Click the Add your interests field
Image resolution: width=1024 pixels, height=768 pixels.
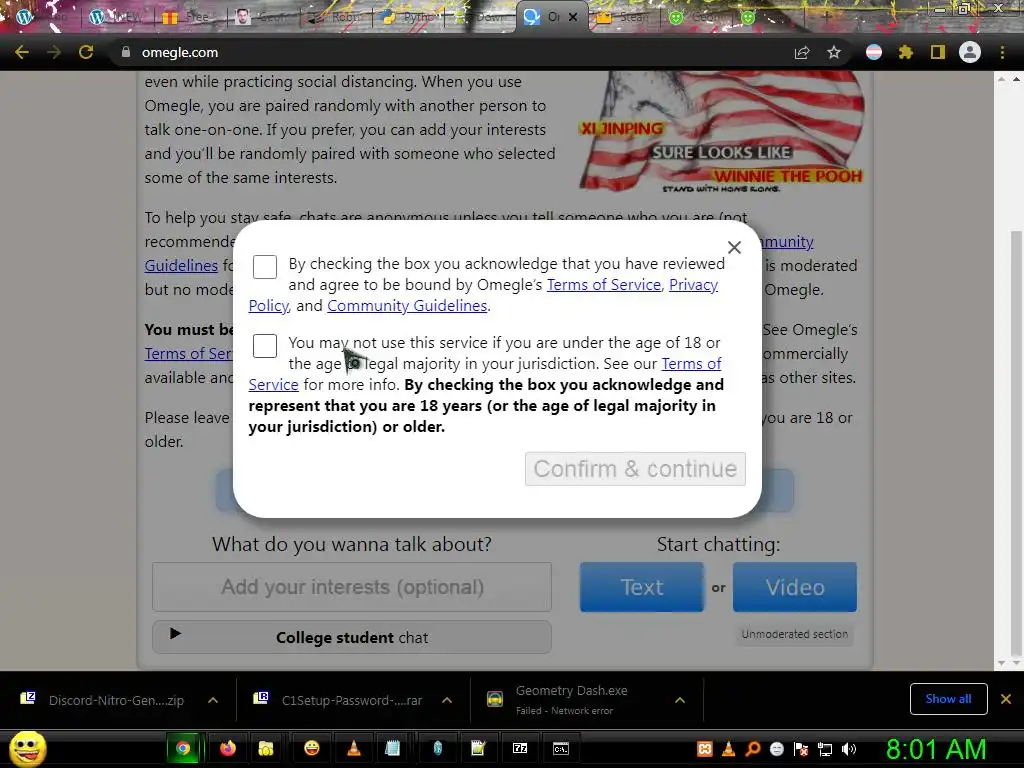click(x=352, y=587)
